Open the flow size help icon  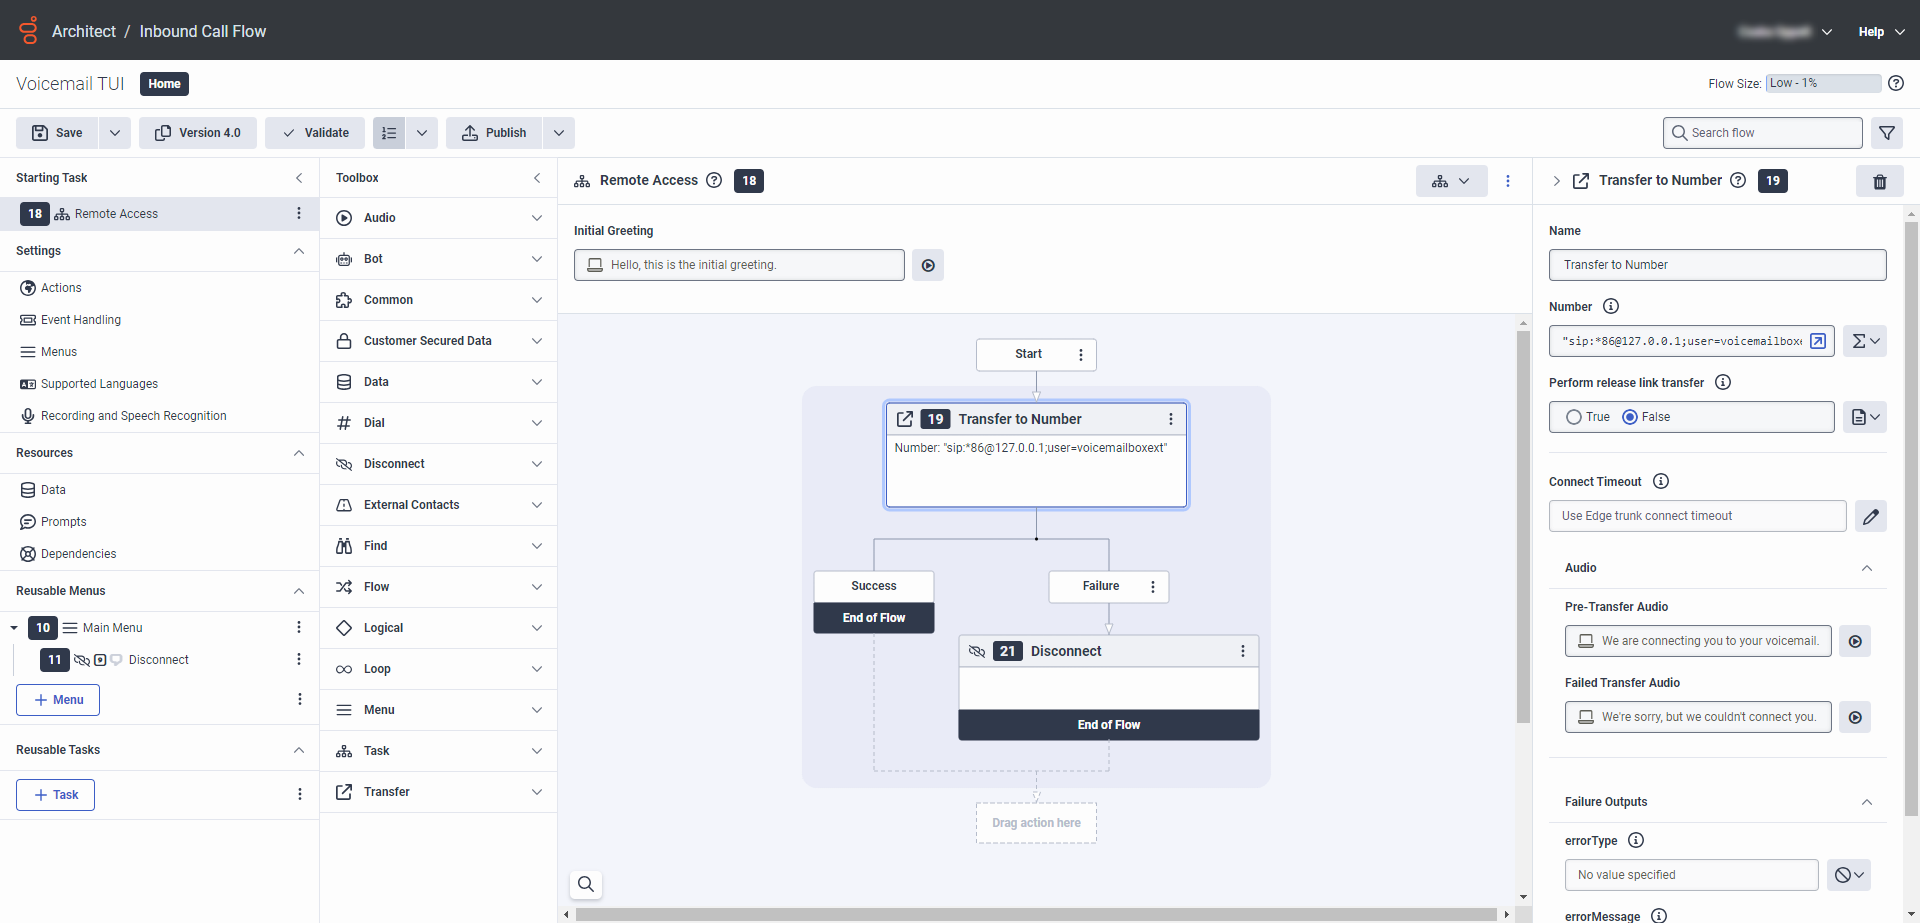tap(1896, 83)
